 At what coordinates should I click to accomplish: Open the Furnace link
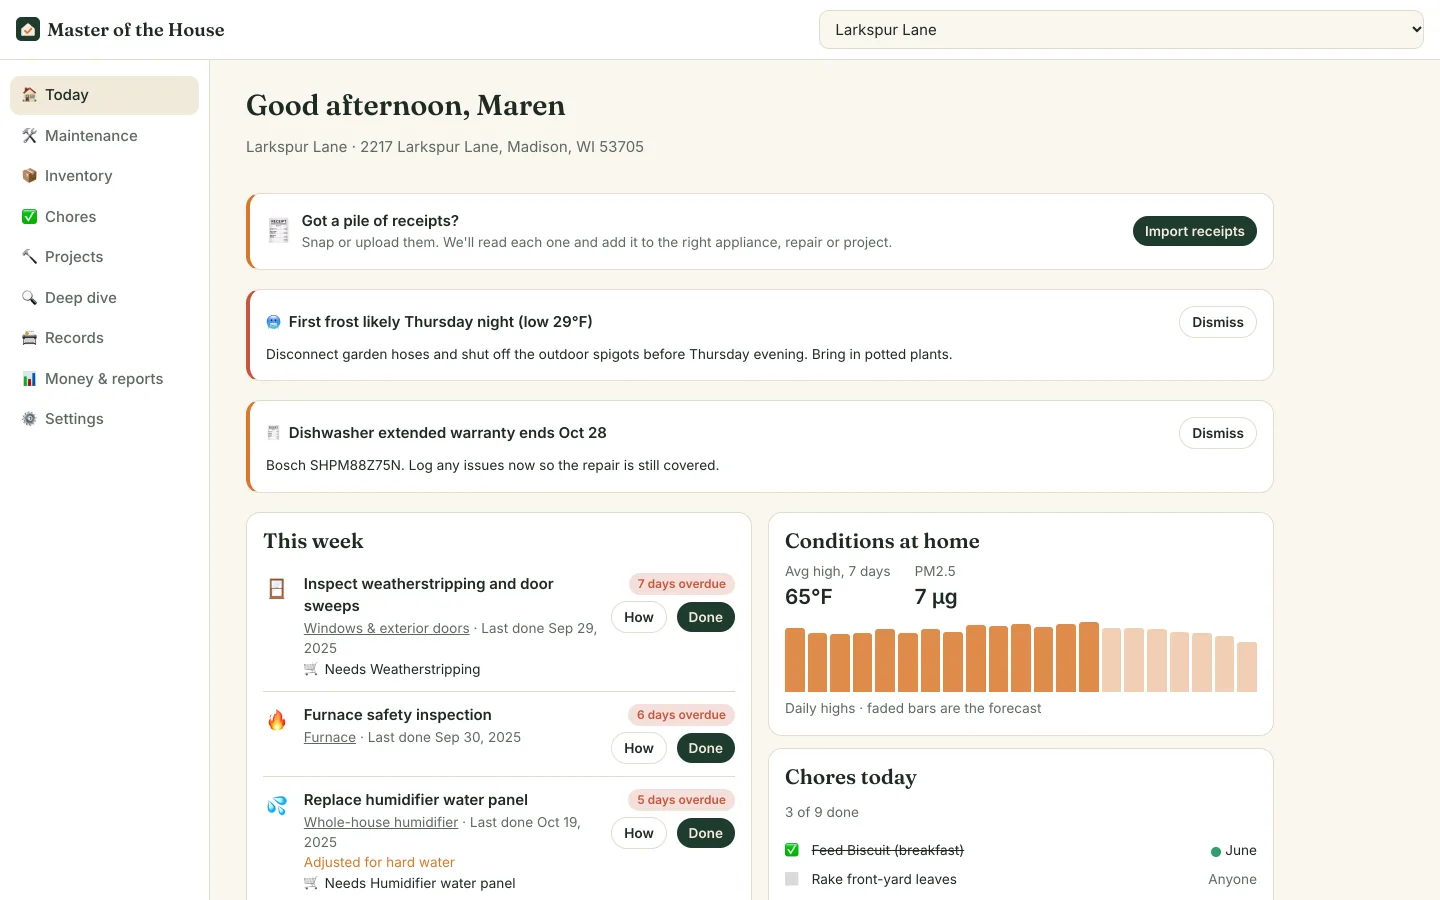pos(330,737)
